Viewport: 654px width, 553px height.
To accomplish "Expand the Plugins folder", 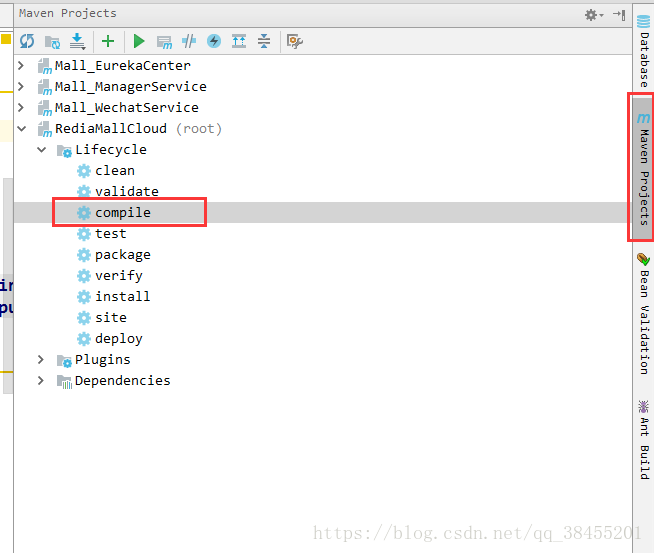I will click(40, 359).
